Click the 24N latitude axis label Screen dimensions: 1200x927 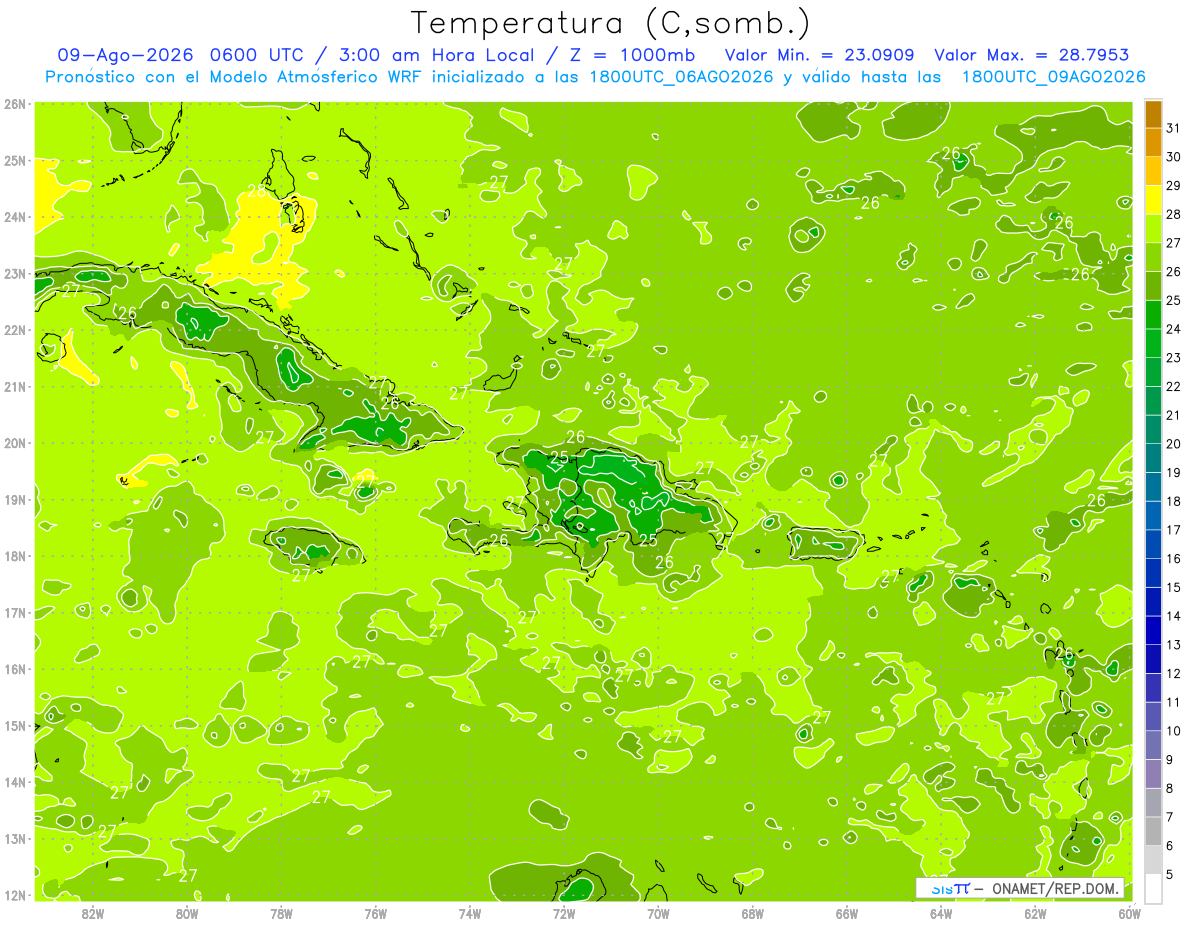tap(15, 217)
